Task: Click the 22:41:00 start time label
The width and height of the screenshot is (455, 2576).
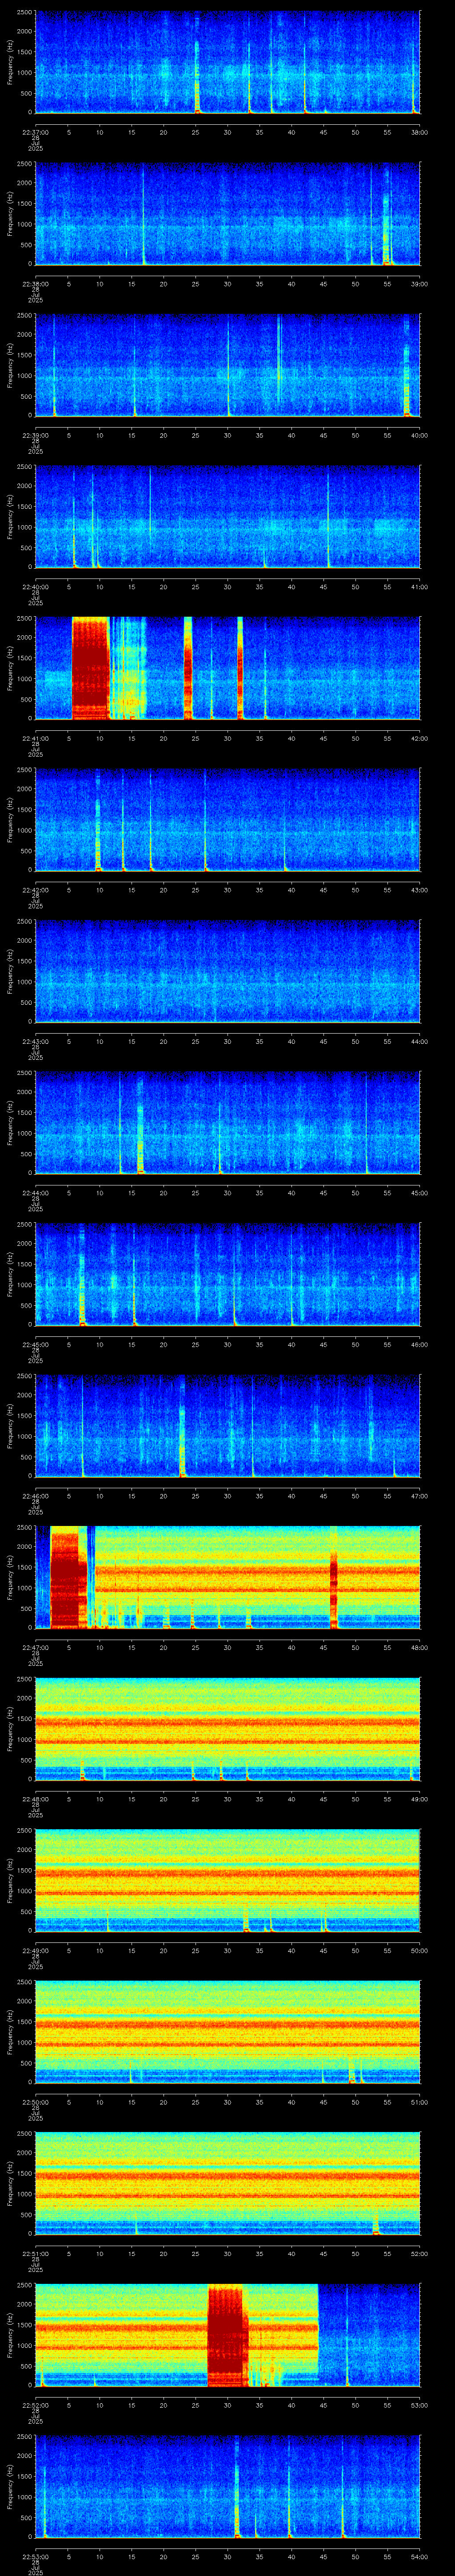Action: [x=35, y=738]
